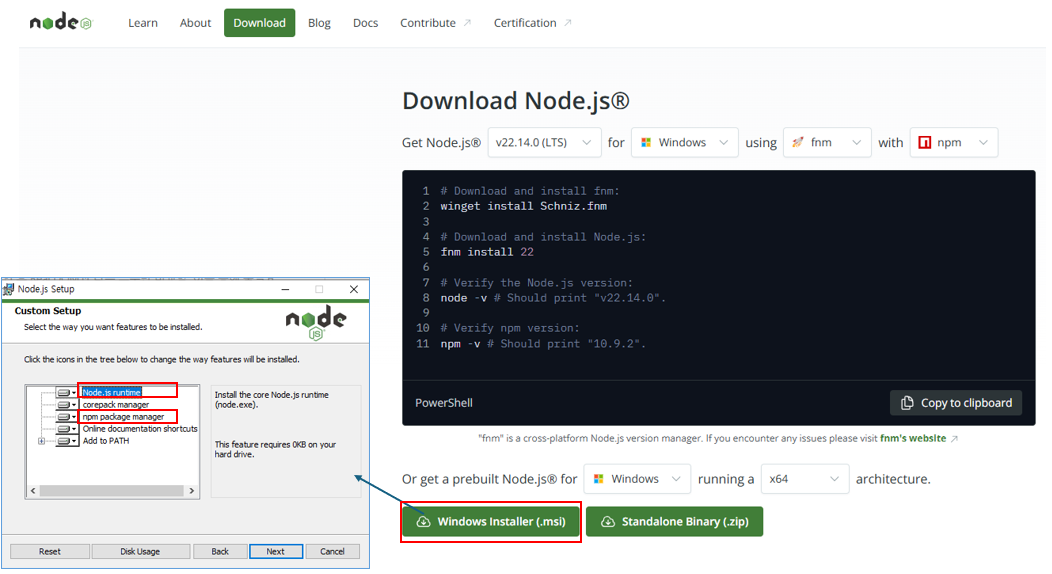Click the drive icon for npm package manager
The image size is (1052, 574).
pos(66,416)
